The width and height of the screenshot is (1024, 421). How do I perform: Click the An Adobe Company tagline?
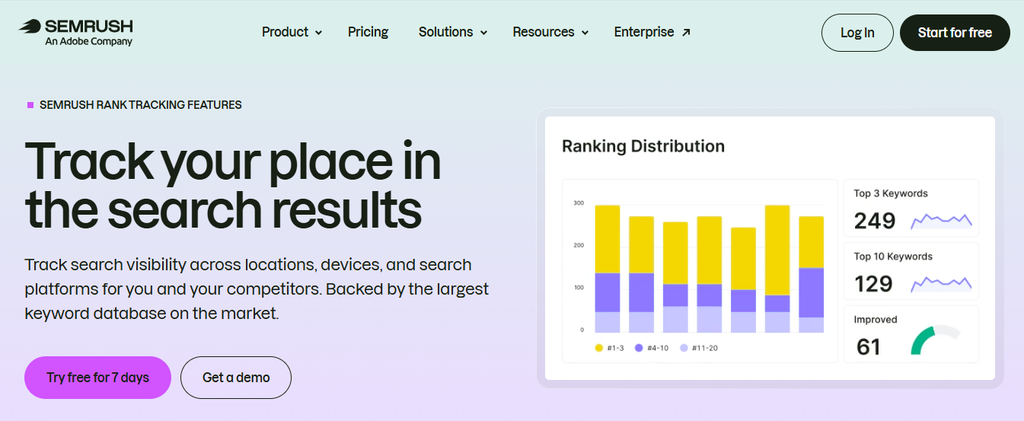[x=88, y=42]
